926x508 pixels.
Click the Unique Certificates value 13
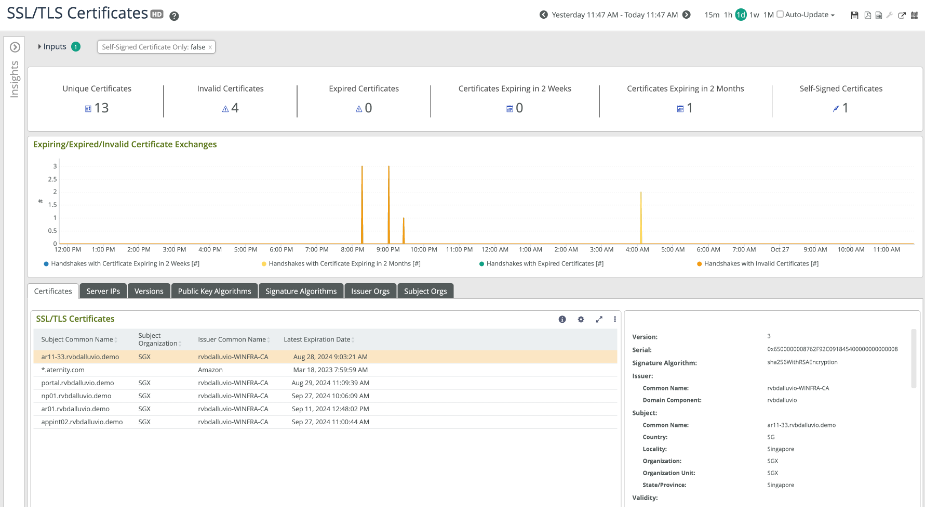[x=102, y=108]
